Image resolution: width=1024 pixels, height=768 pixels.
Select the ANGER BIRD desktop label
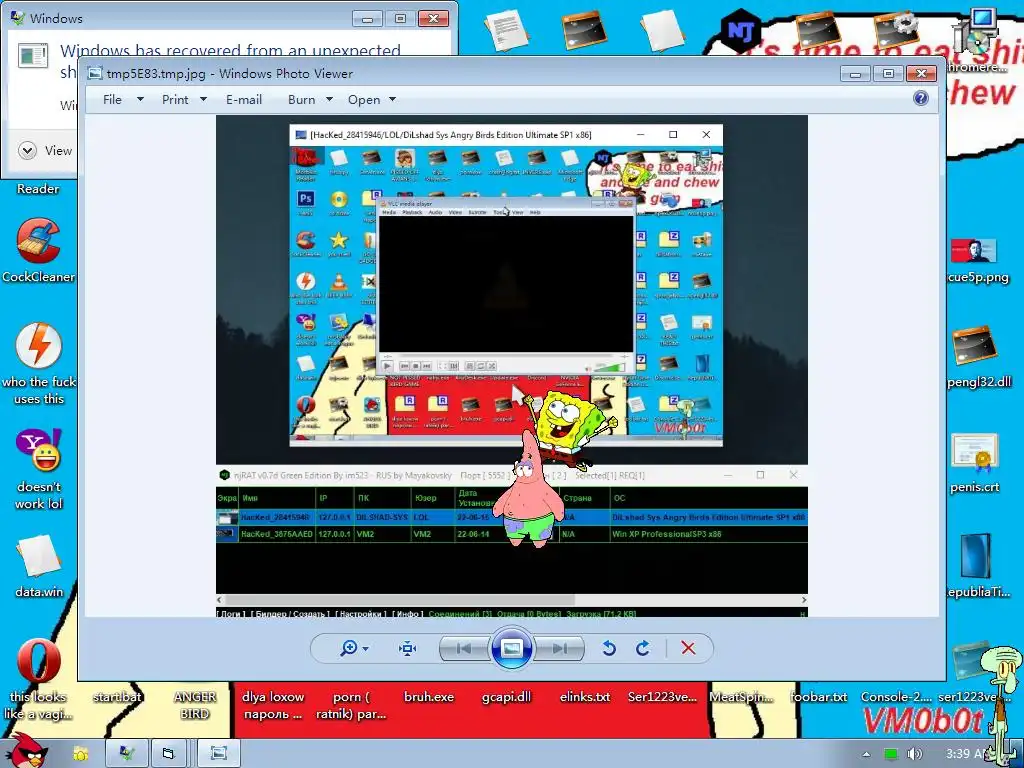tap(195, 705)
